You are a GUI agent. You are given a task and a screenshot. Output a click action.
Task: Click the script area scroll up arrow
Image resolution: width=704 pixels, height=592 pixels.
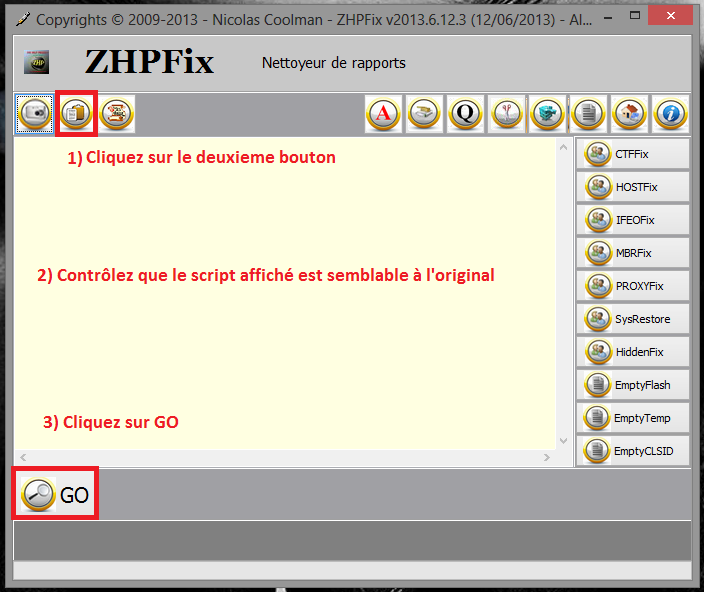(563, 147)
